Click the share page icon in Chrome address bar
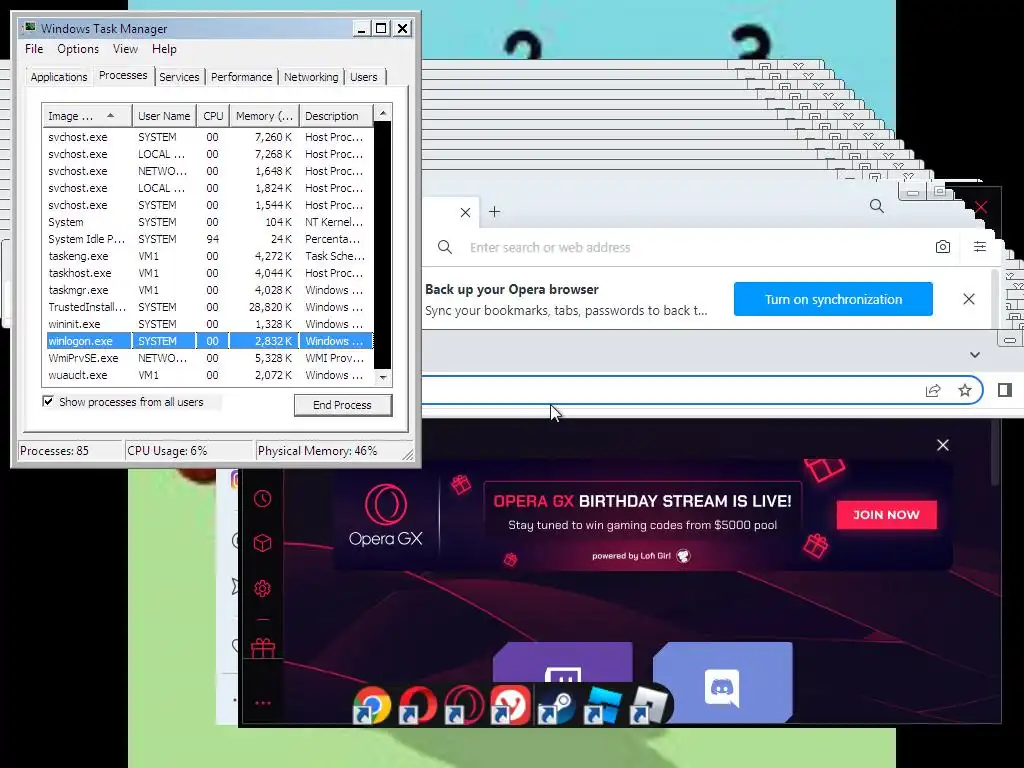Screen dimensions: 1024x768 coord(933,391)
